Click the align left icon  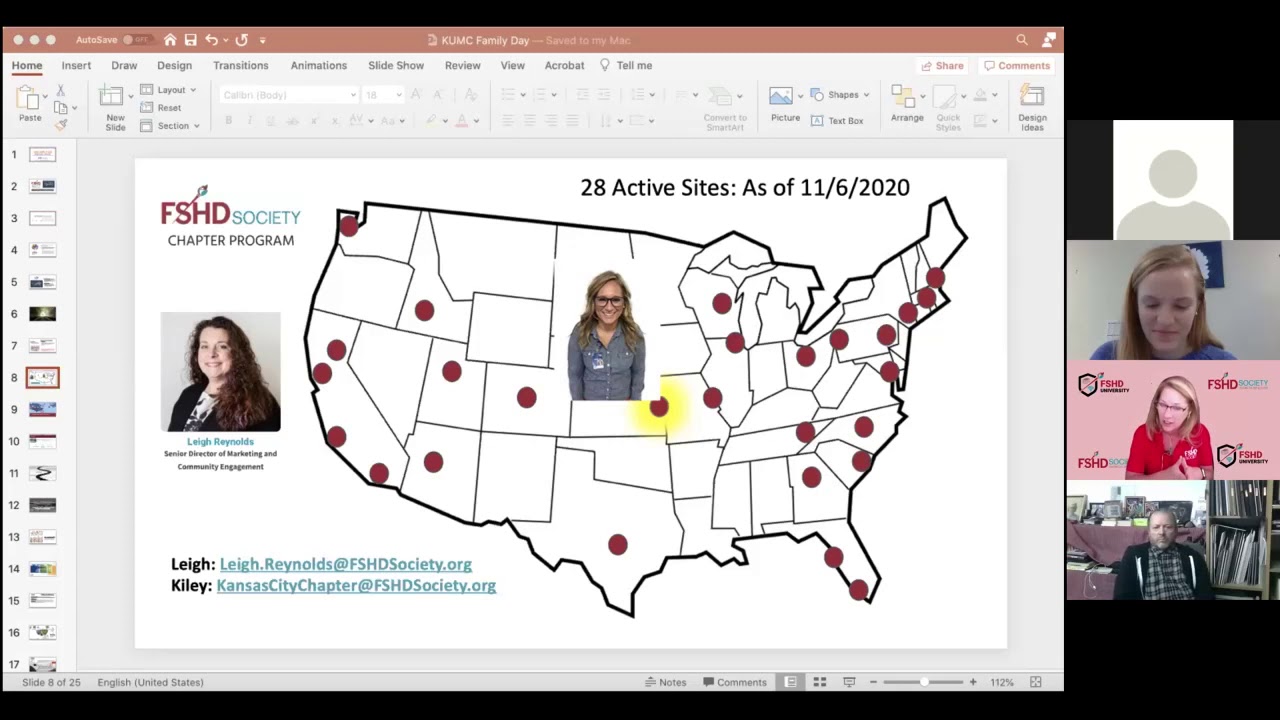pyautogui.click(x=508, y=120)
